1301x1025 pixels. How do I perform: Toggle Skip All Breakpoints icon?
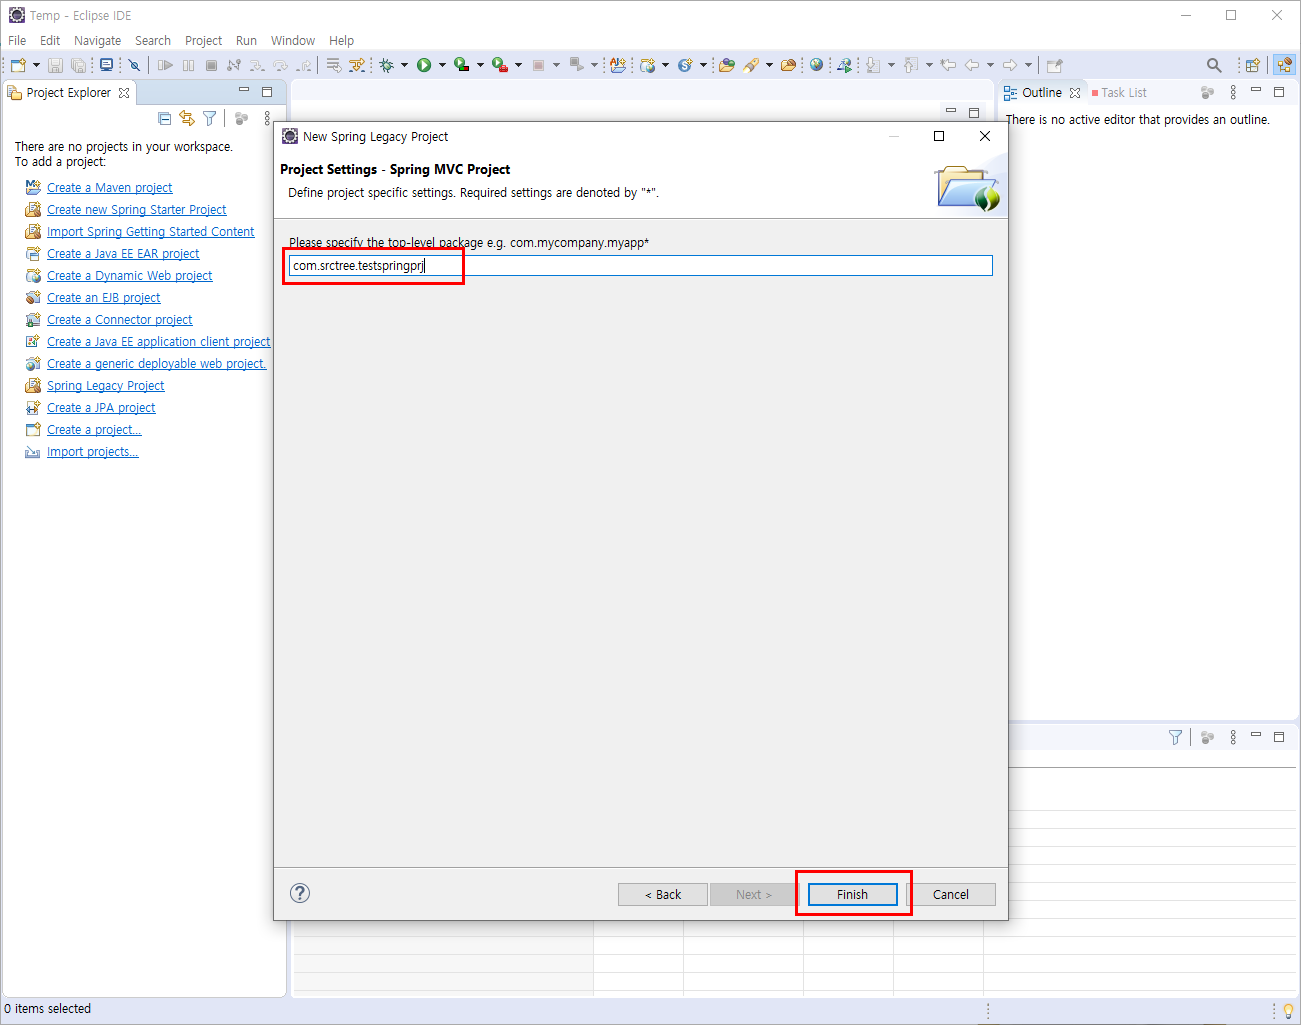click(134, 65)
